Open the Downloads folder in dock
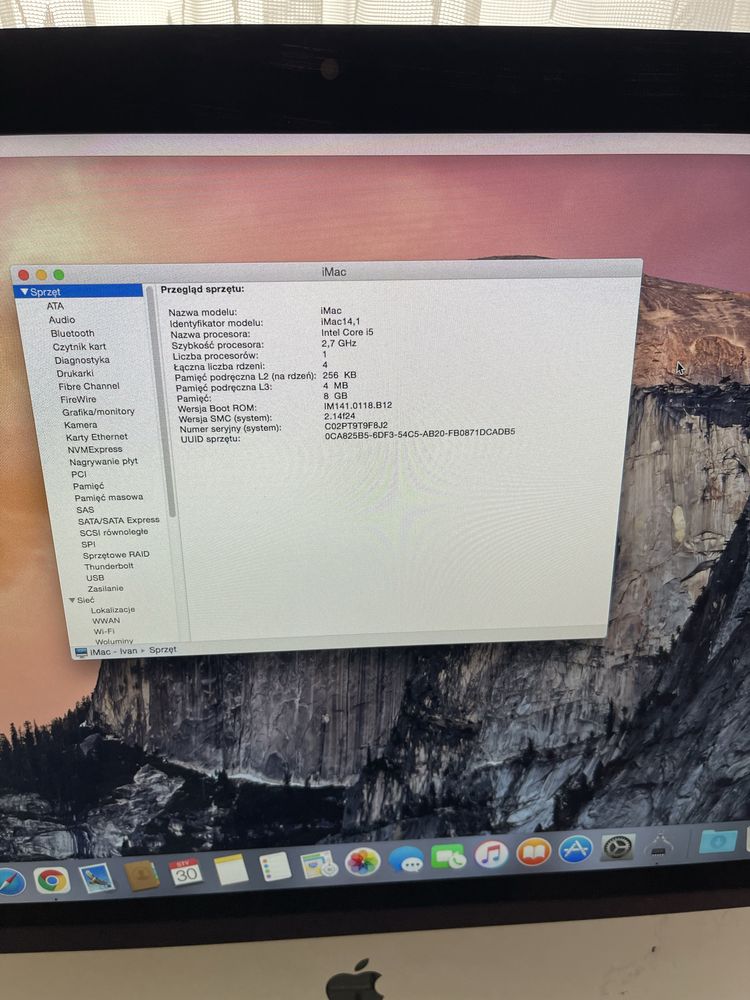Screen dimensions: 750x1000 pyautogui.click(x=719, y=841)
